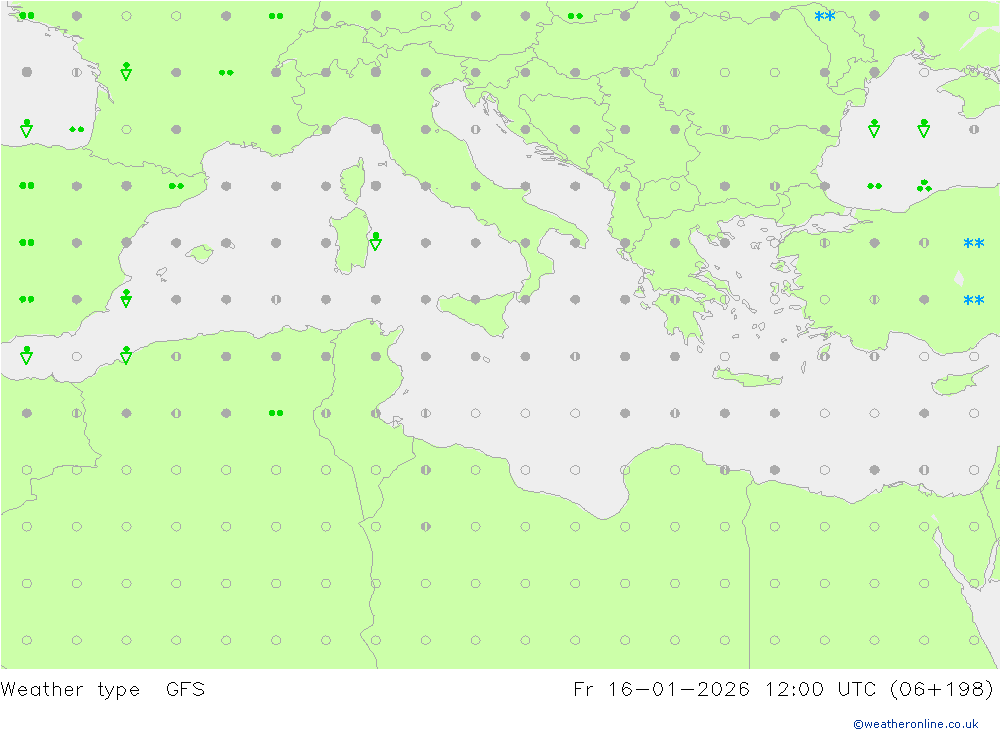The width and height of the screenshot is (1000, 733).
Task: Click the lower snow symbol over eastern Turkey
Action: 974,300
